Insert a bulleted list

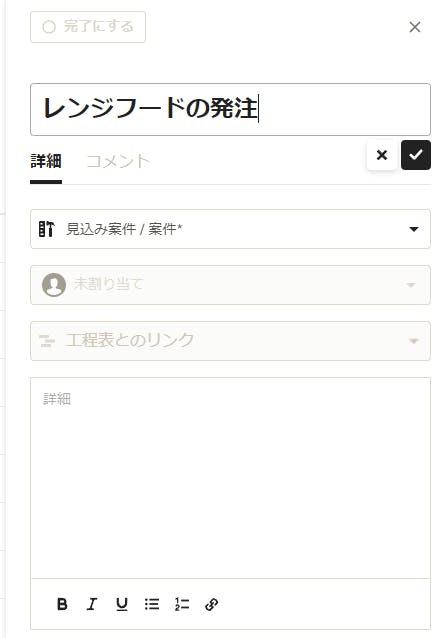tap(152, 604)
